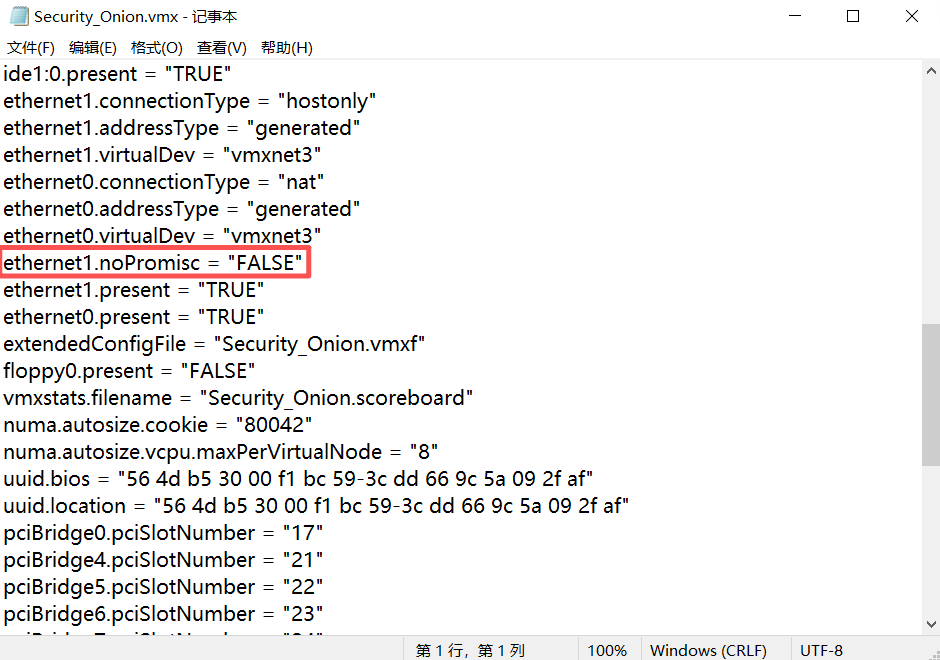Click the resize grip in status bar corner

pyautogui.click(x=934, y=654)
